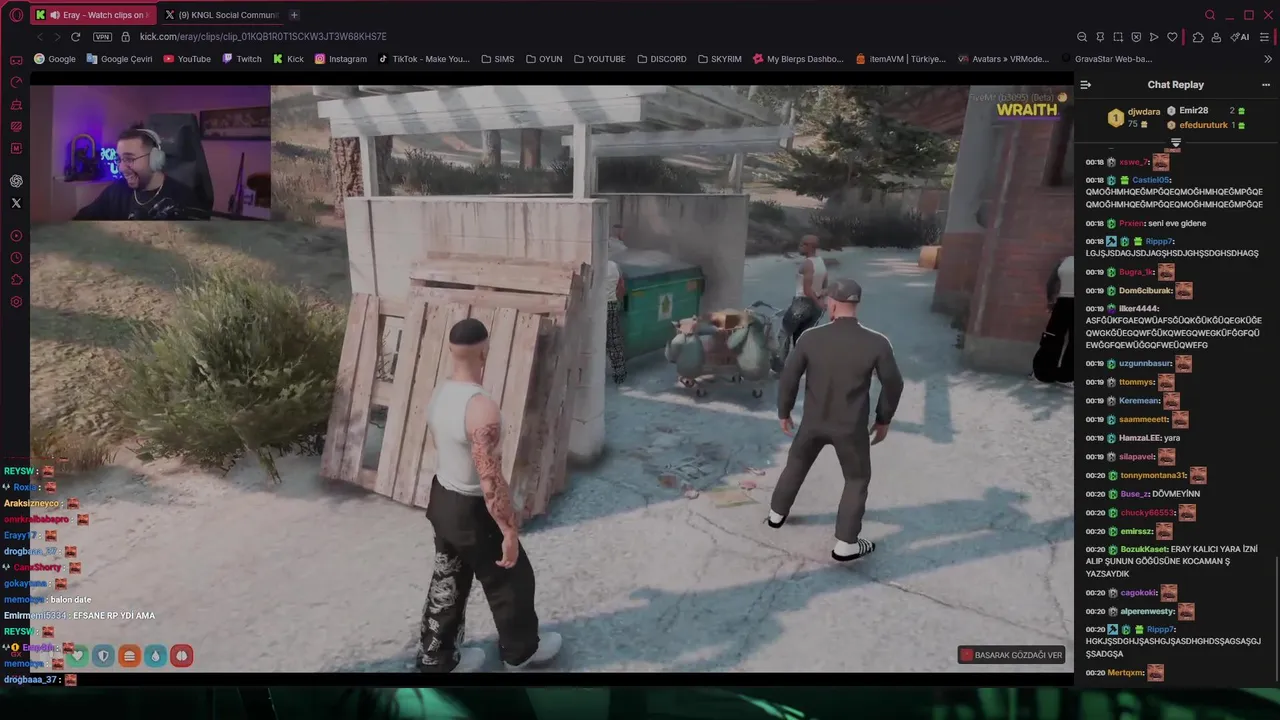This screenshot has height=720, width=1280.
Task: Select chat username ilker4444
Action: (1139, 308)
